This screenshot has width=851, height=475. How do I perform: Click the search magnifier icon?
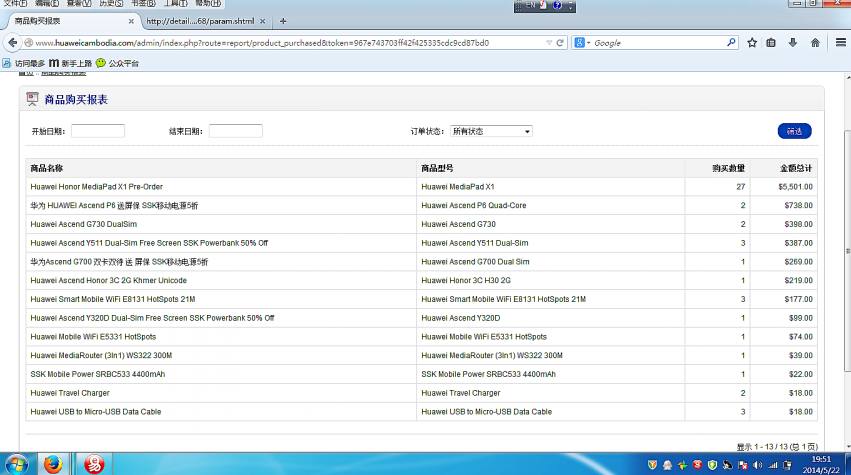point(731,42)
